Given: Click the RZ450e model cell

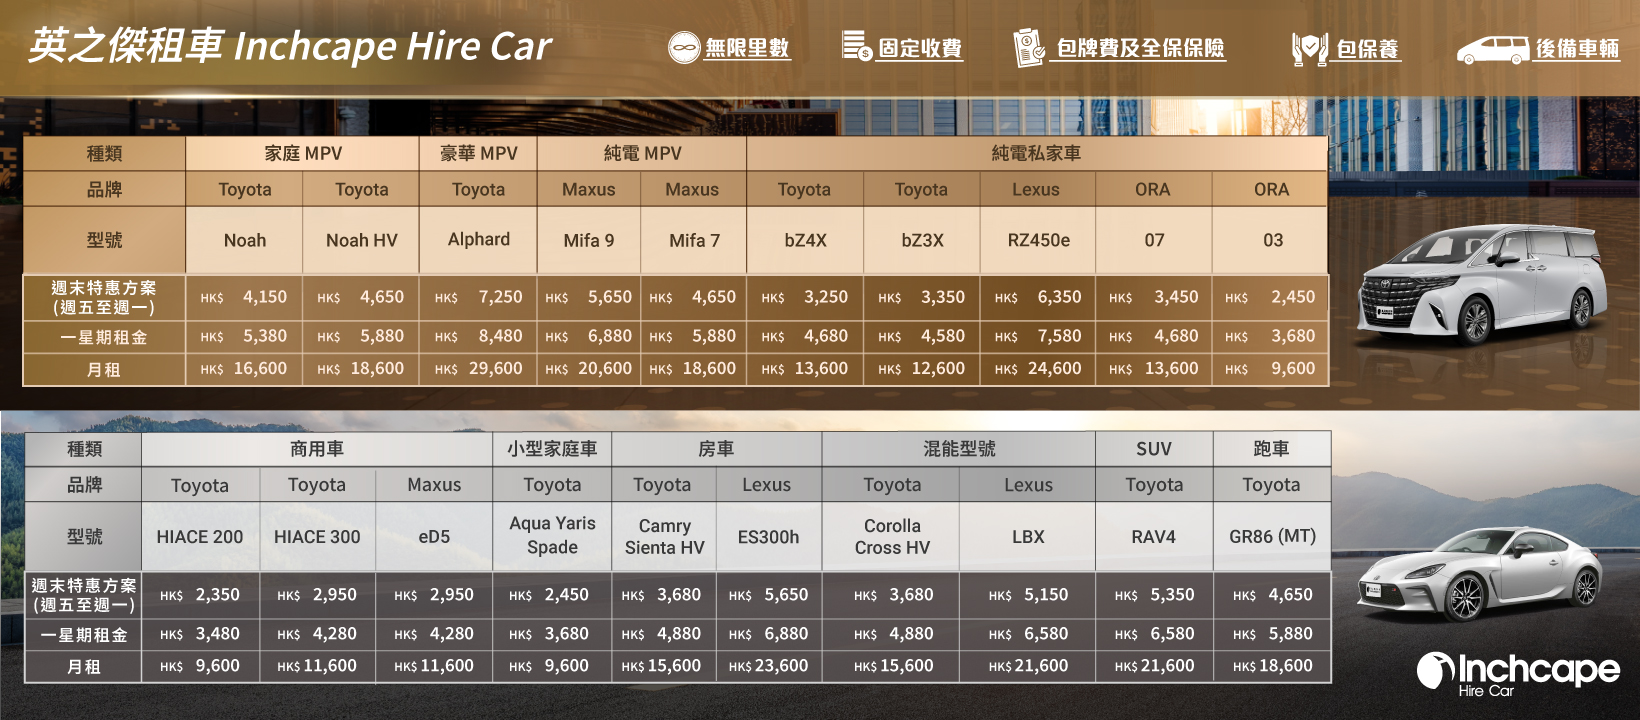Looking at the screenshot, I should click(1038, 240).
